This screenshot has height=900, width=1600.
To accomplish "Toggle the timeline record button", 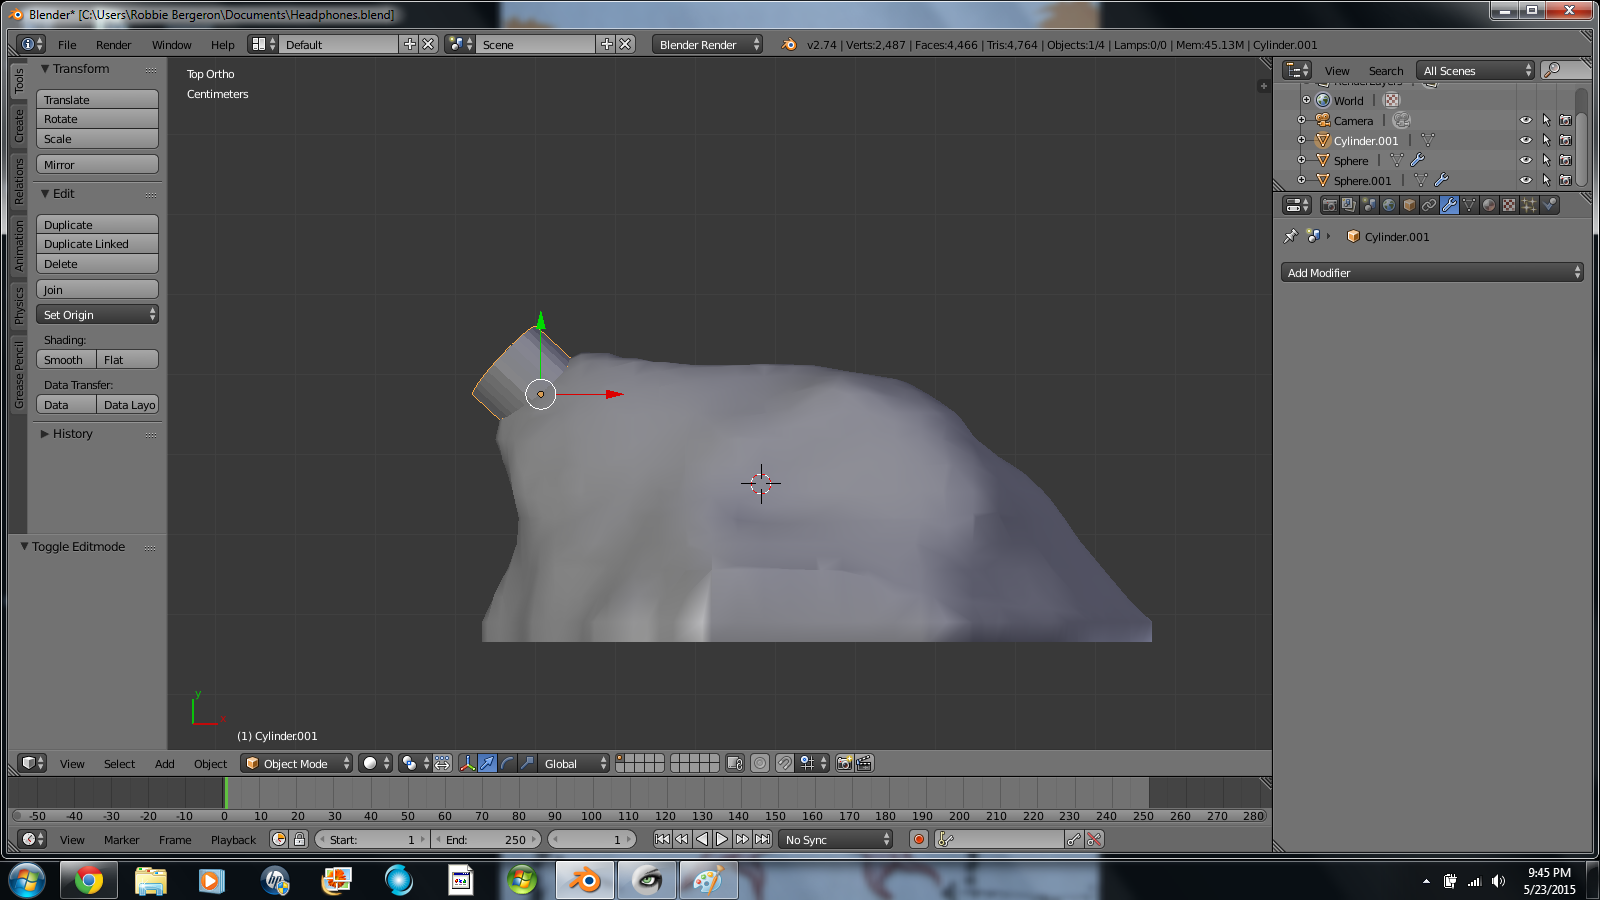I will tap(919, 839).
